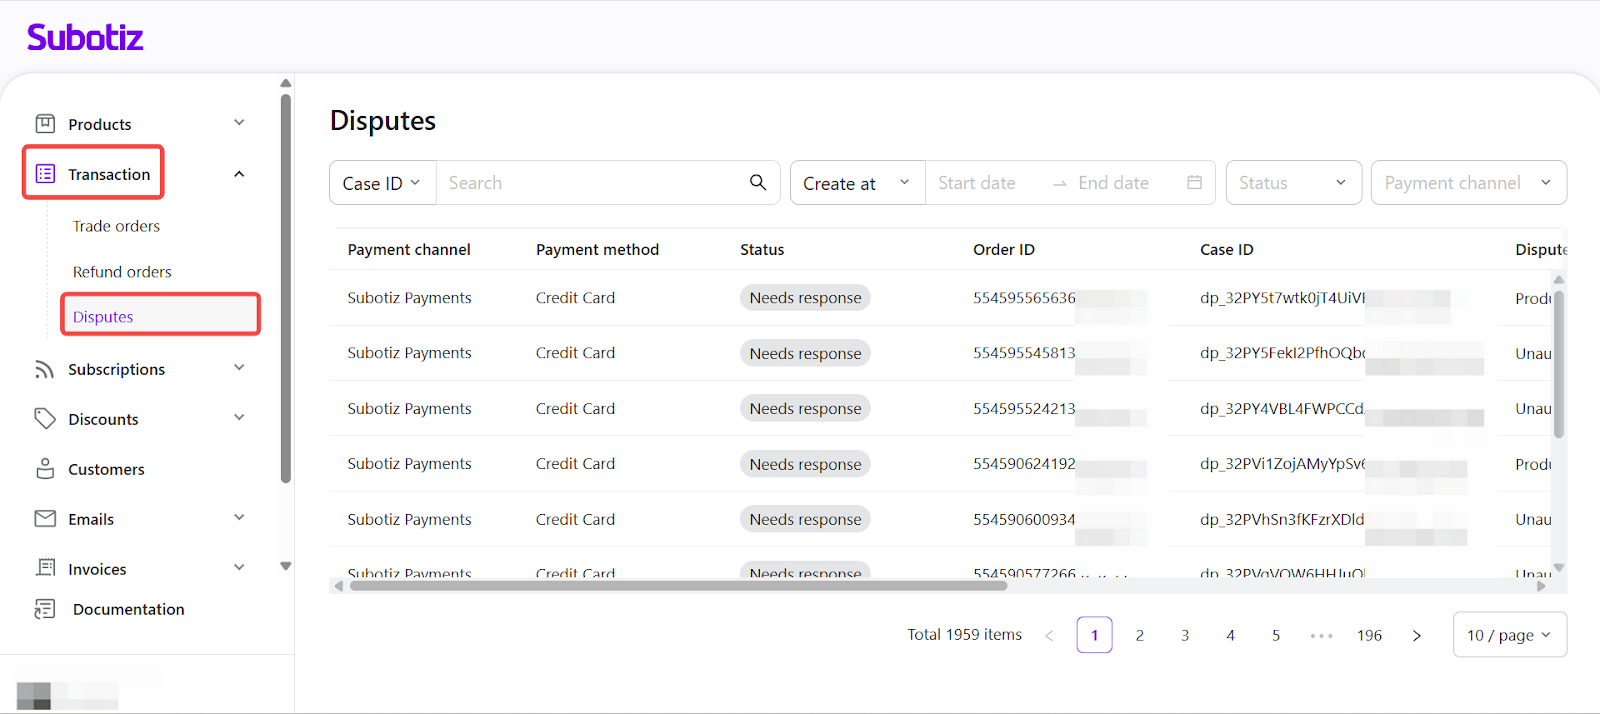Click the Customers person icon
The image size is (1600, 714).
click(x=45, y=469)
